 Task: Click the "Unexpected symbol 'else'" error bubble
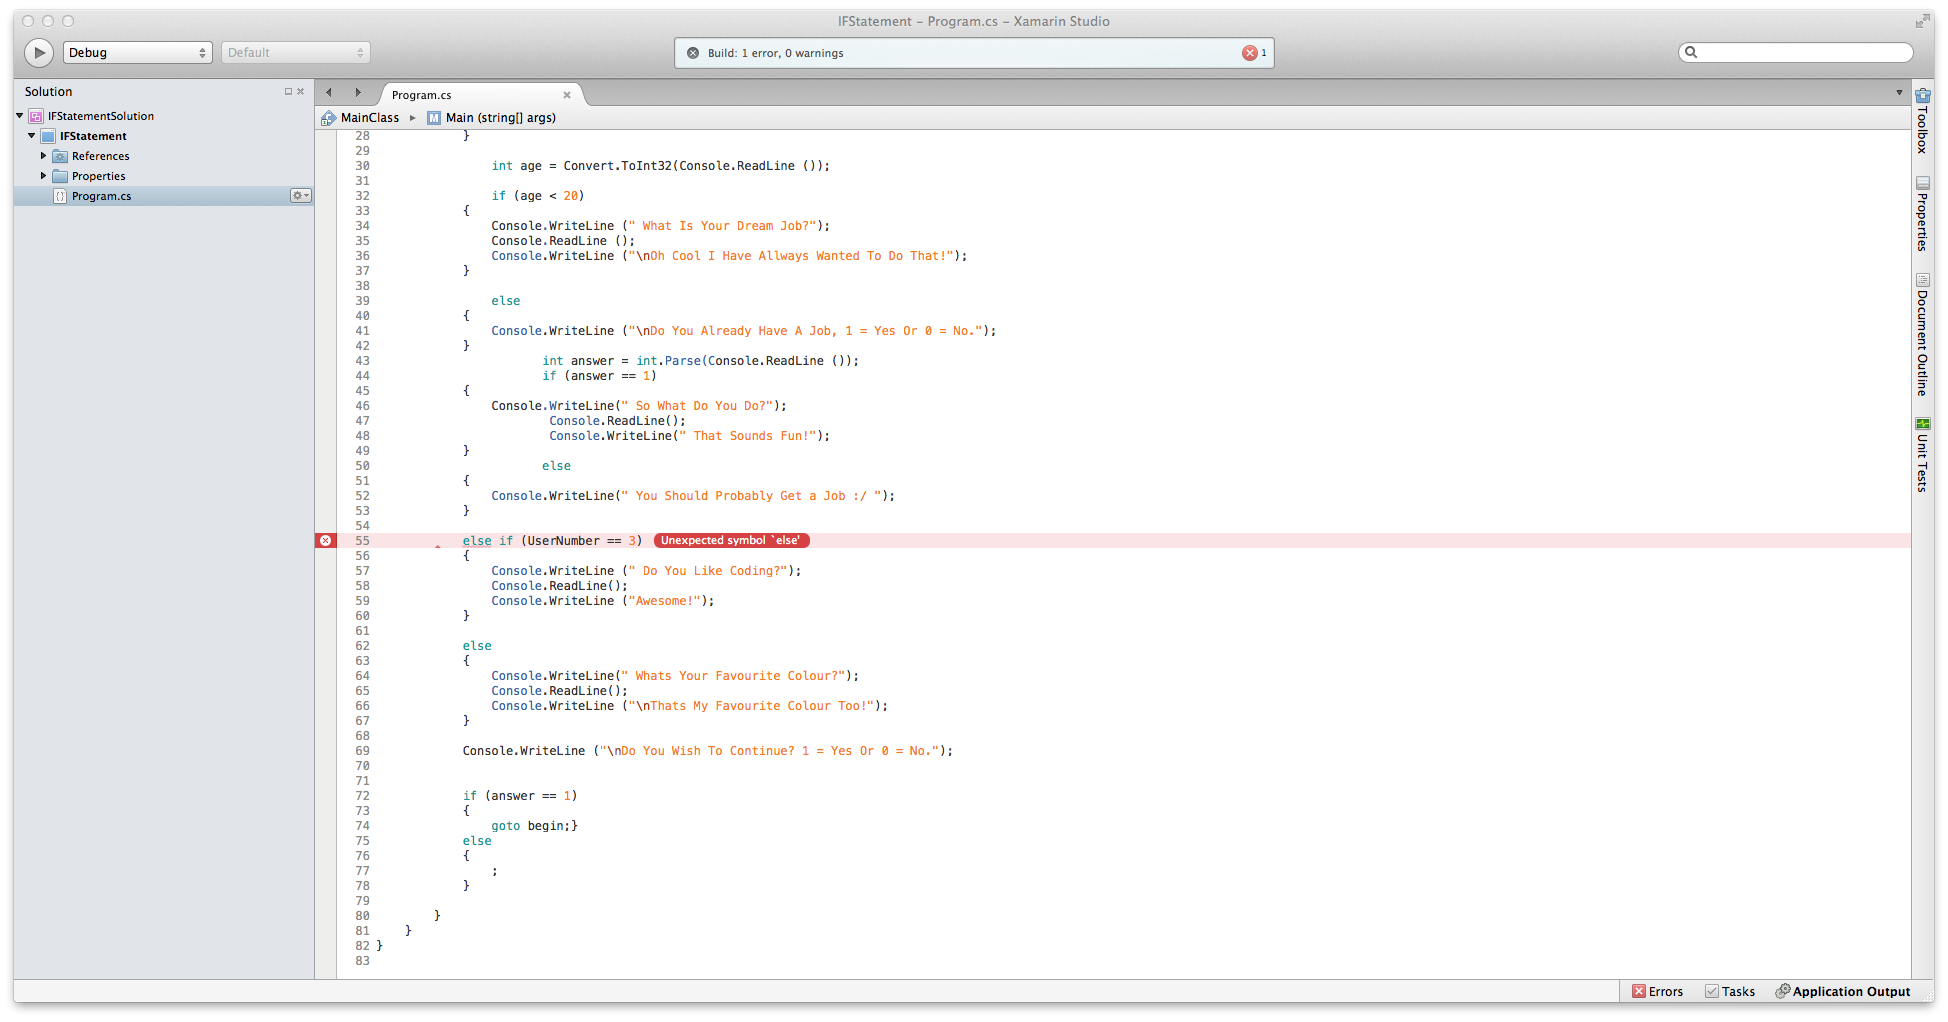pos(731,541)
